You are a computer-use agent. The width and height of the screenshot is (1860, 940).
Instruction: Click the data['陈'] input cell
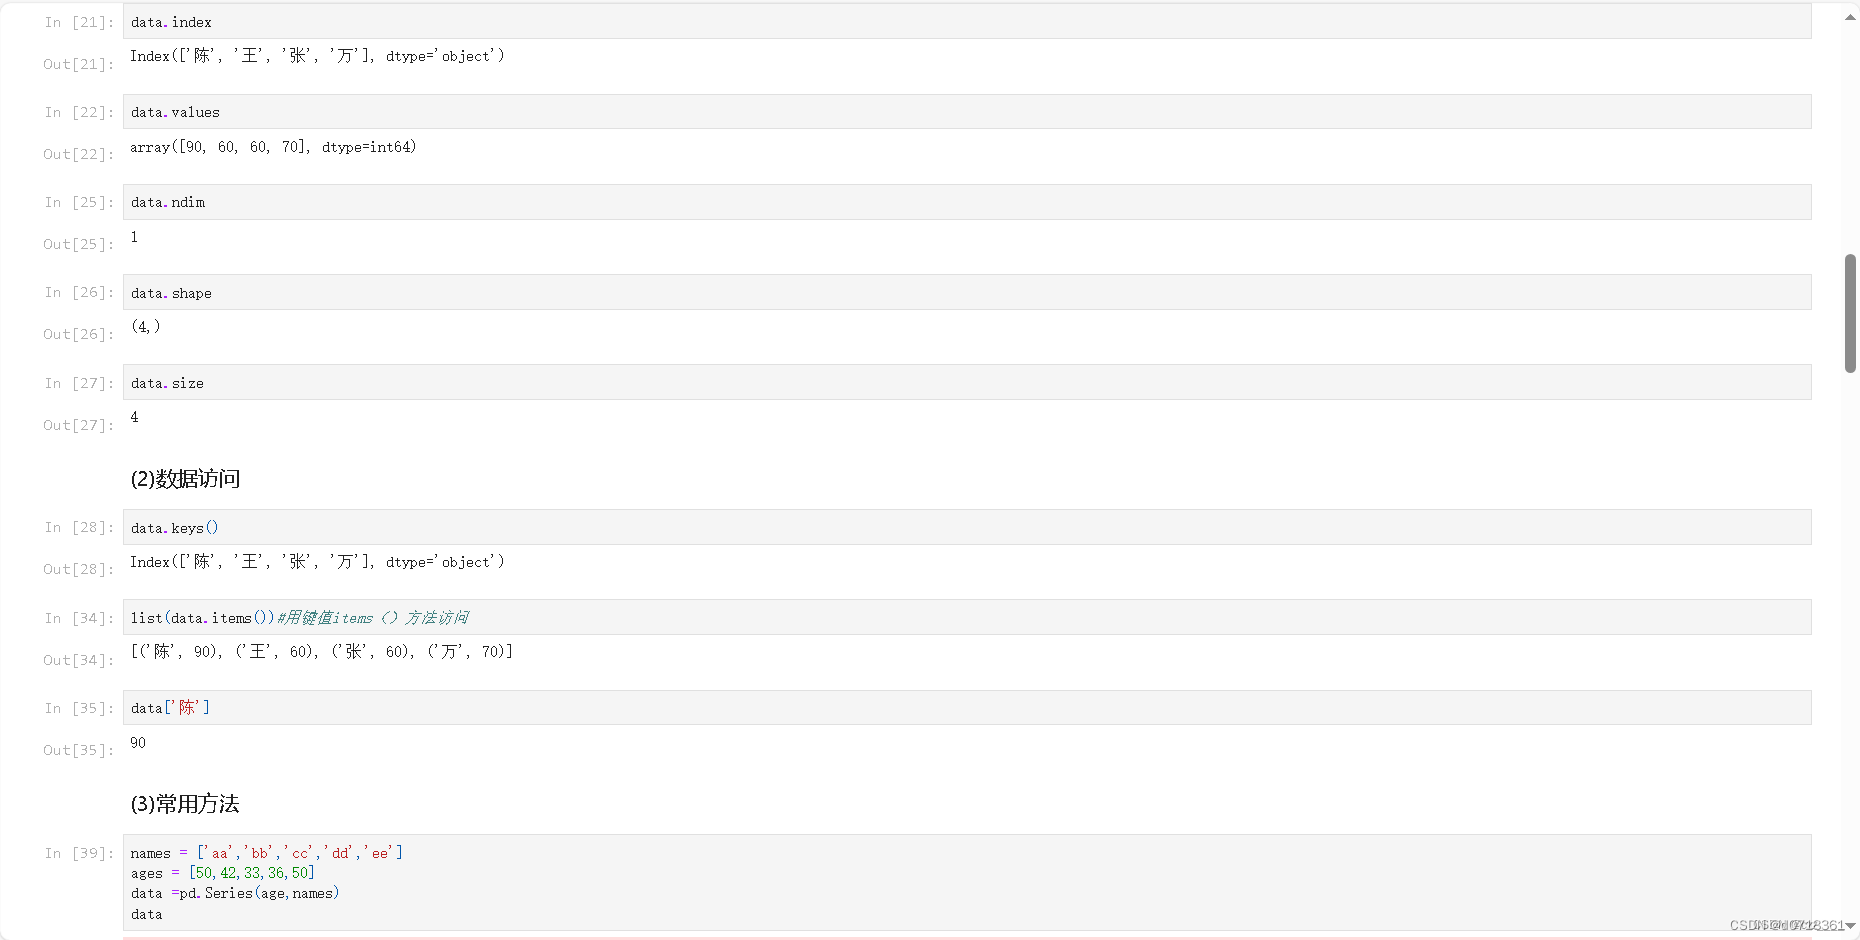coord(967,707)
